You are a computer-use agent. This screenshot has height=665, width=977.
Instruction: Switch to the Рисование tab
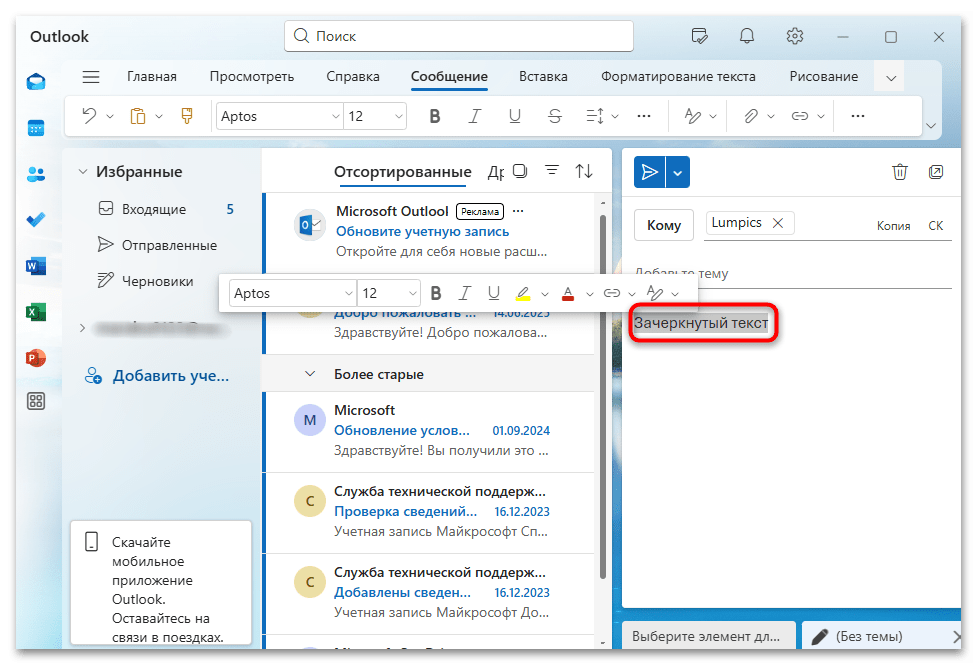coord(823,77)
